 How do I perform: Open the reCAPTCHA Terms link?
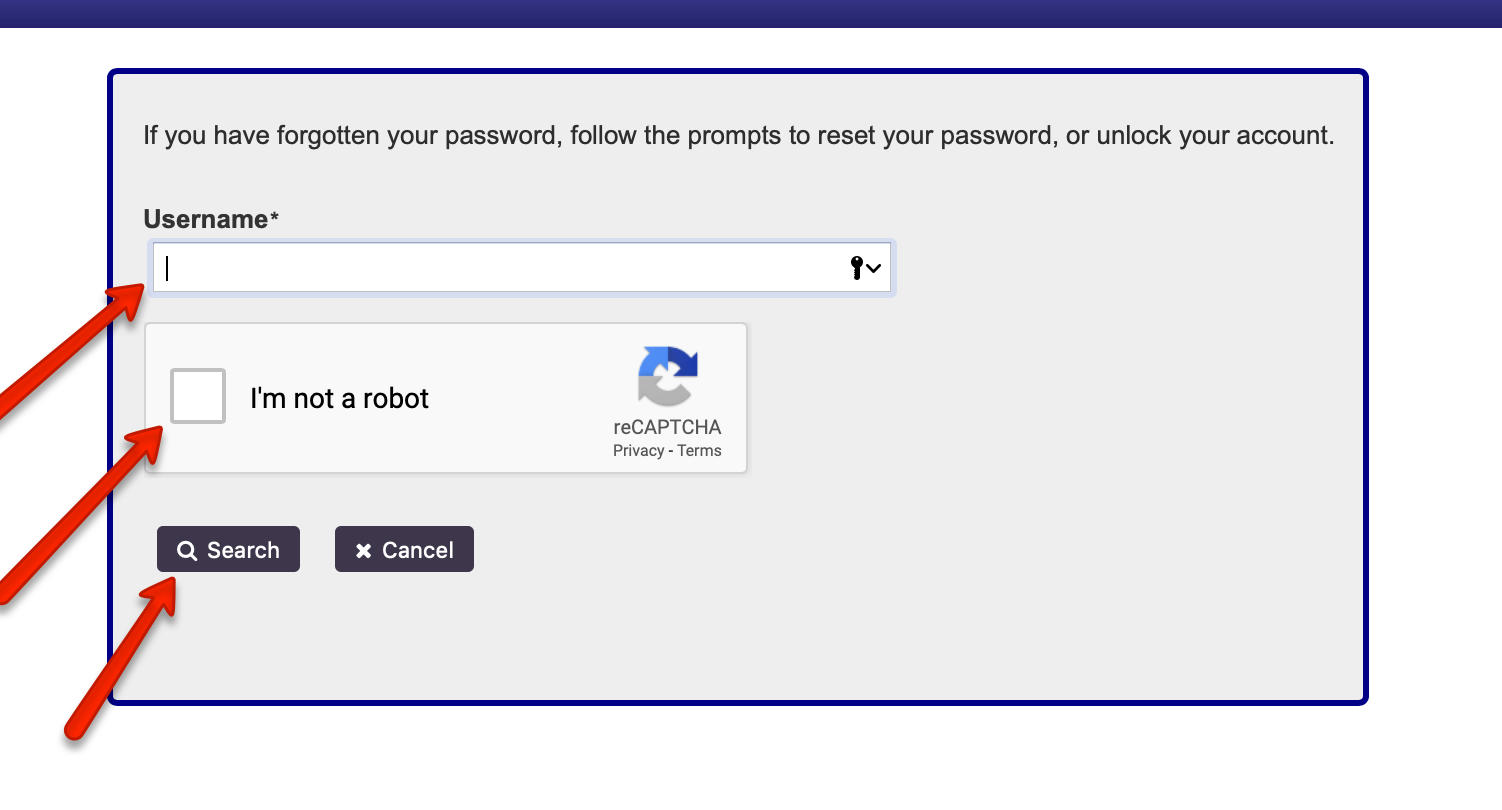coord(699,451)
